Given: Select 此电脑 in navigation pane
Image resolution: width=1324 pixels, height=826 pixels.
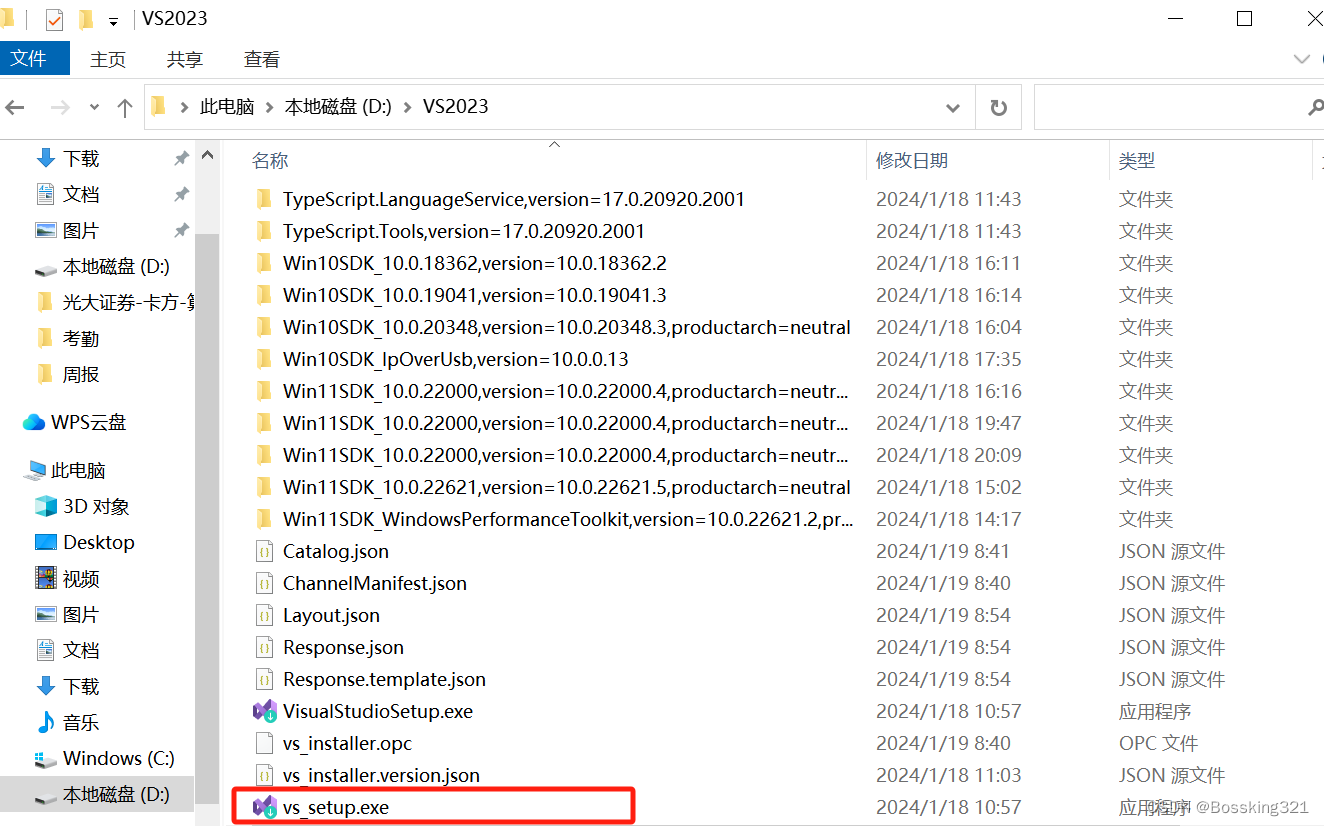Looking at the screenshot, I should (78, 470).
